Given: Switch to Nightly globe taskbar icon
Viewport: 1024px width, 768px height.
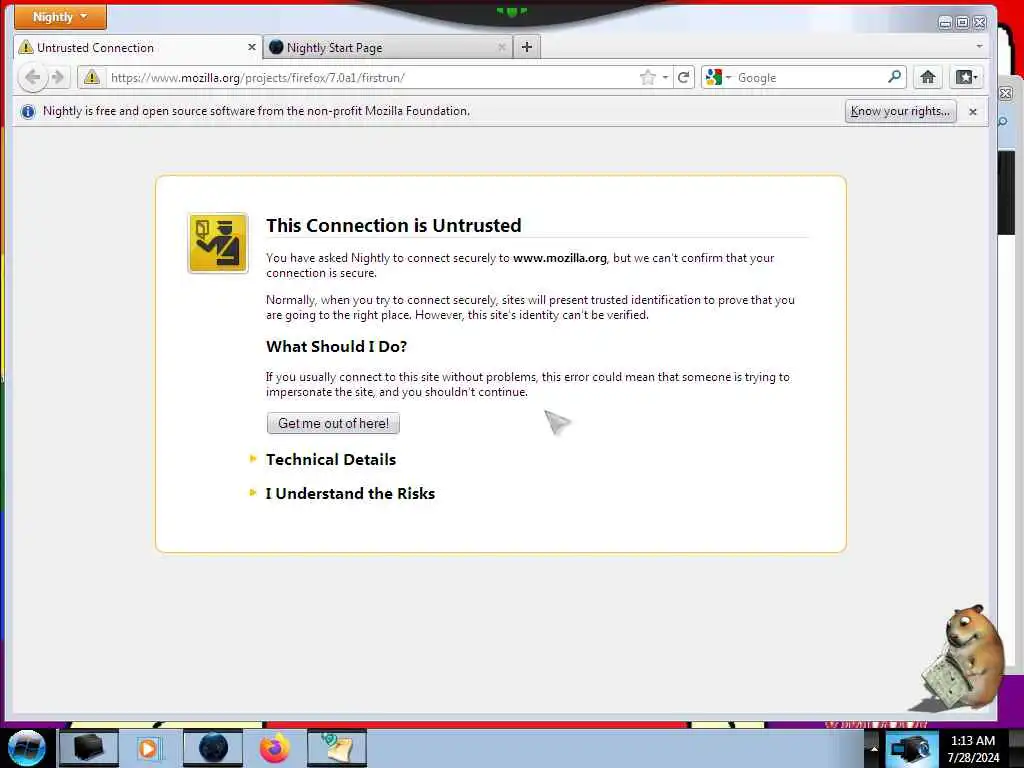Looking at the screenshot, I should point(213,748).
